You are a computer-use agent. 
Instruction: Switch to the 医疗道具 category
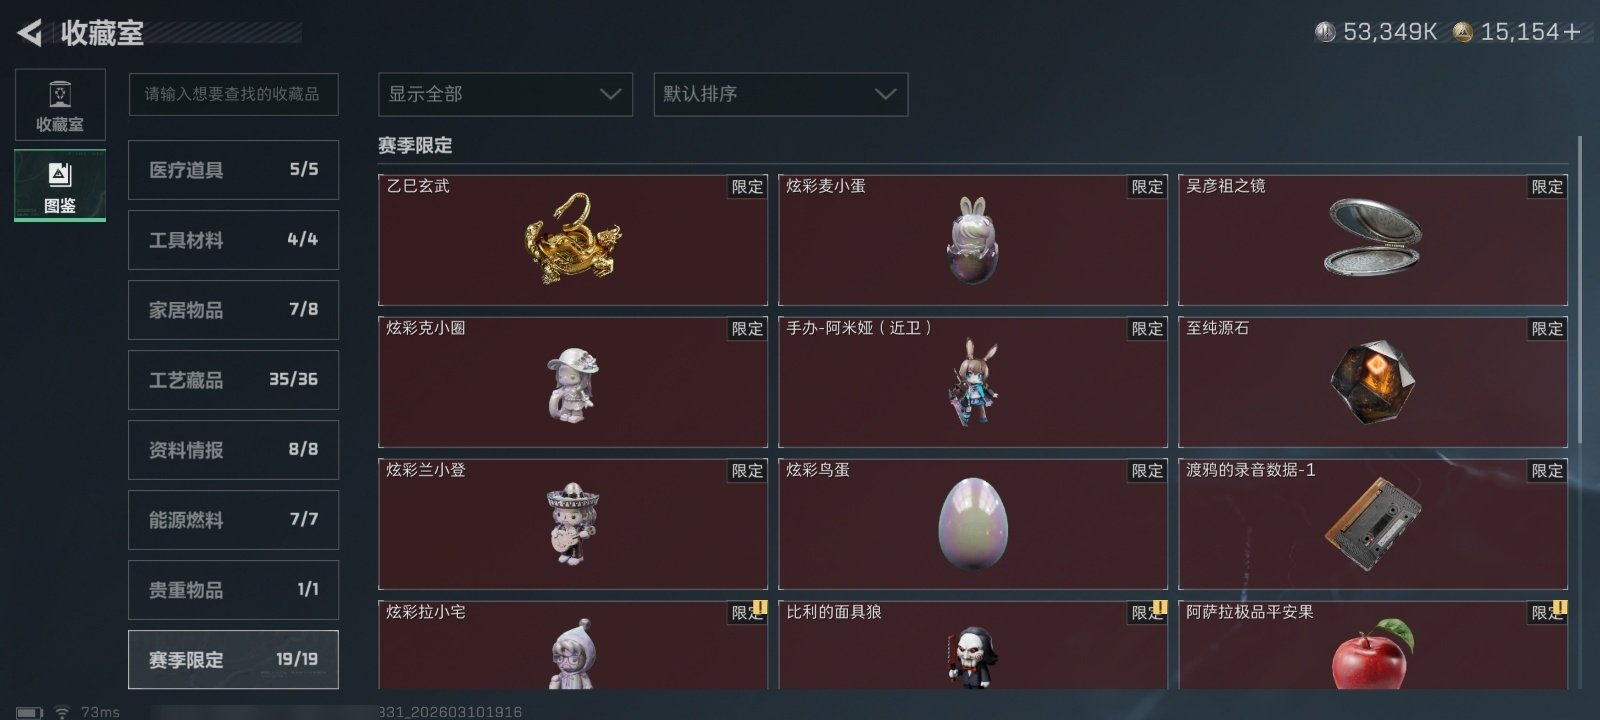tap(233, 170)
